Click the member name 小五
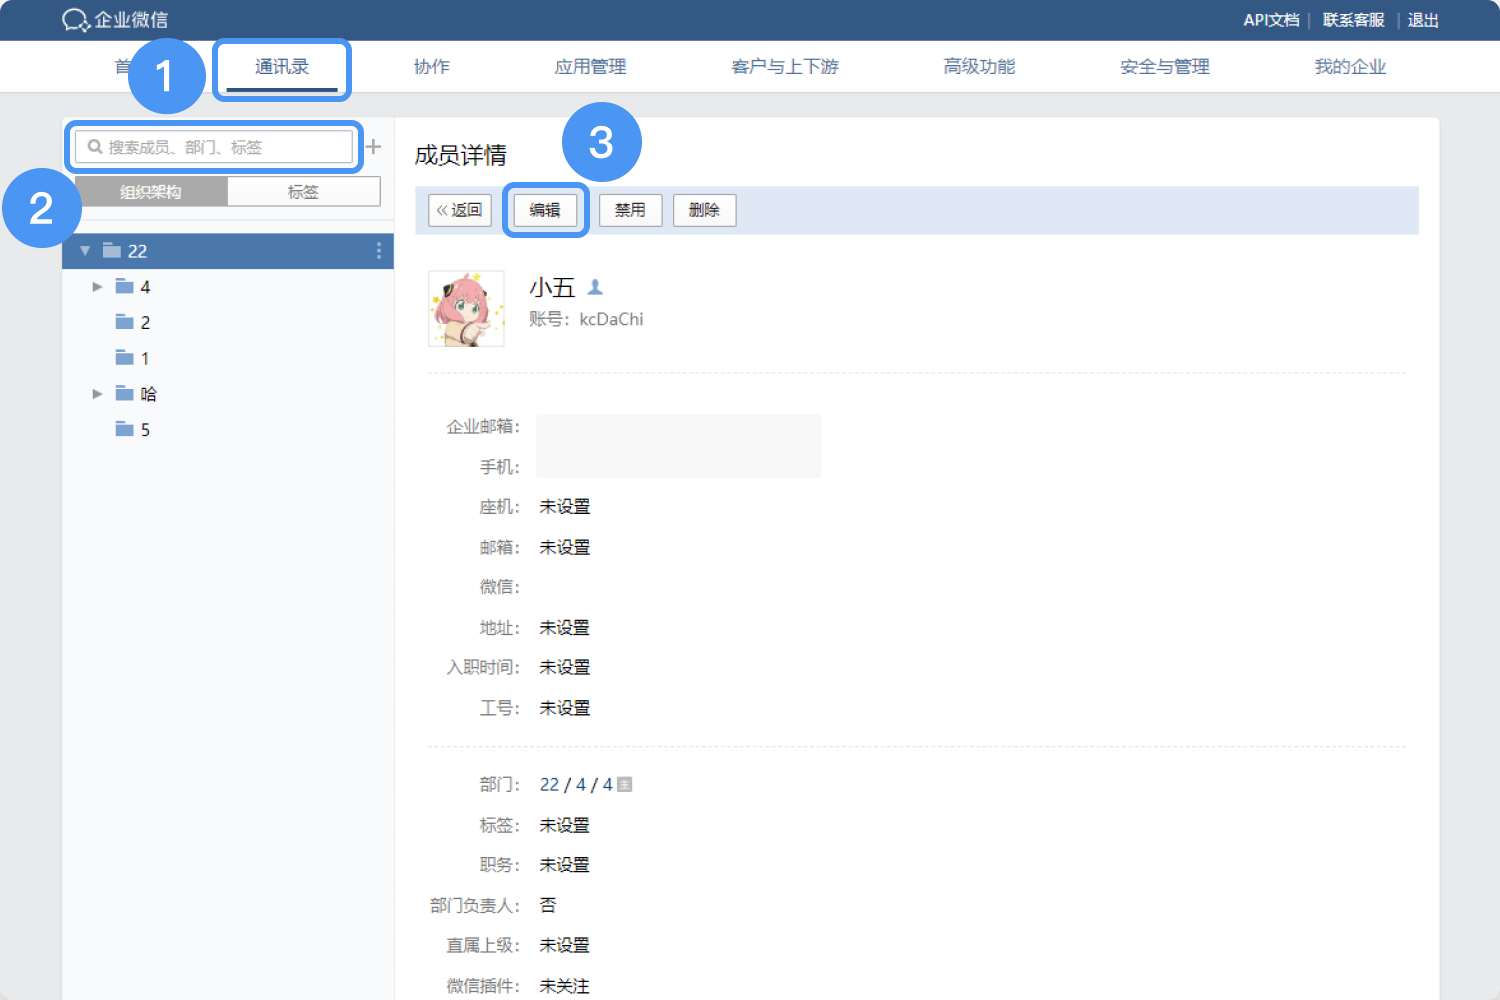 pos(552,288)
